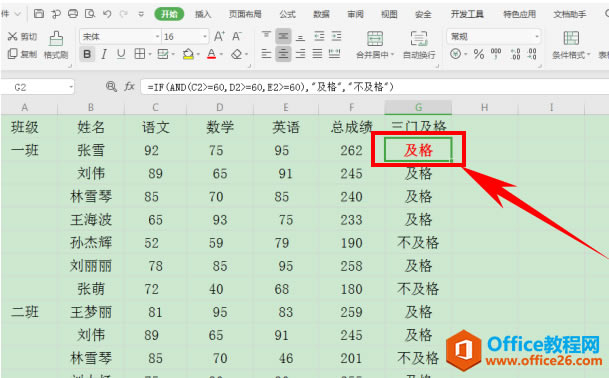This screenshot has height=378, width=609.
Task: Apply thousands separator 000 style
Action: [x=496, y=54]
